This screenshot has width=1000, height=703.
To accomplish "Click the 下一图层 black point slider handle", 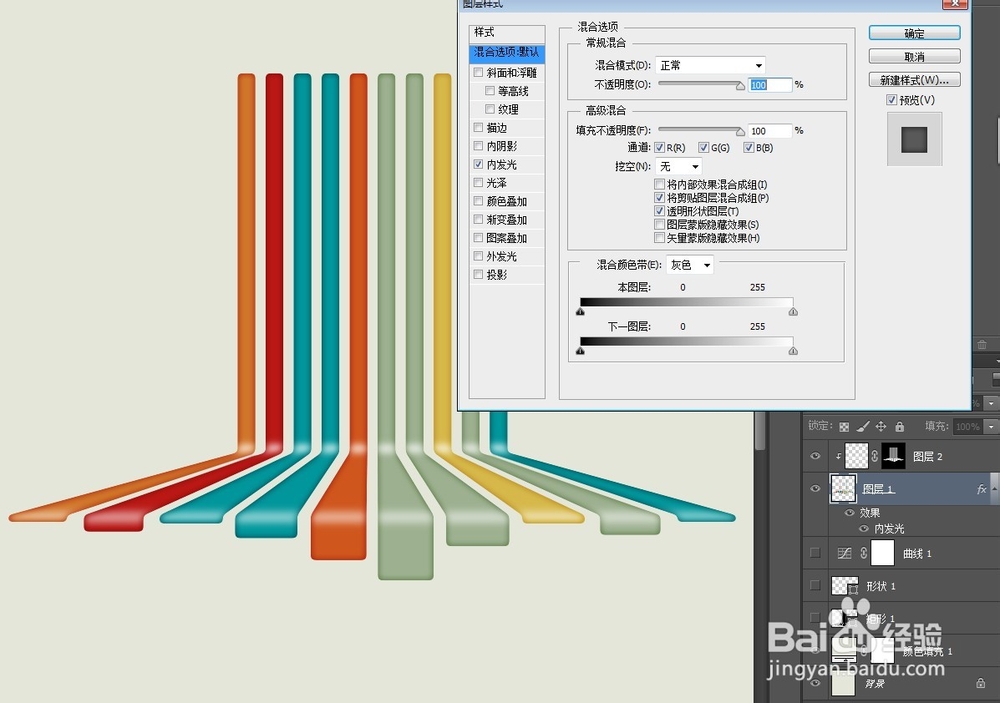I will tap(580, 351).
